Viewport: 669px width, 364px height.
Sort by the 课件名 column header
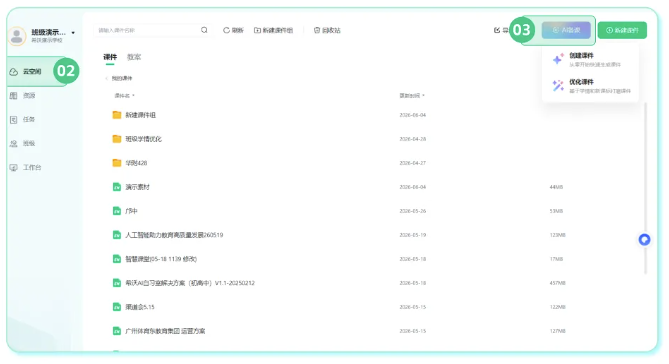tap(125, 96)
